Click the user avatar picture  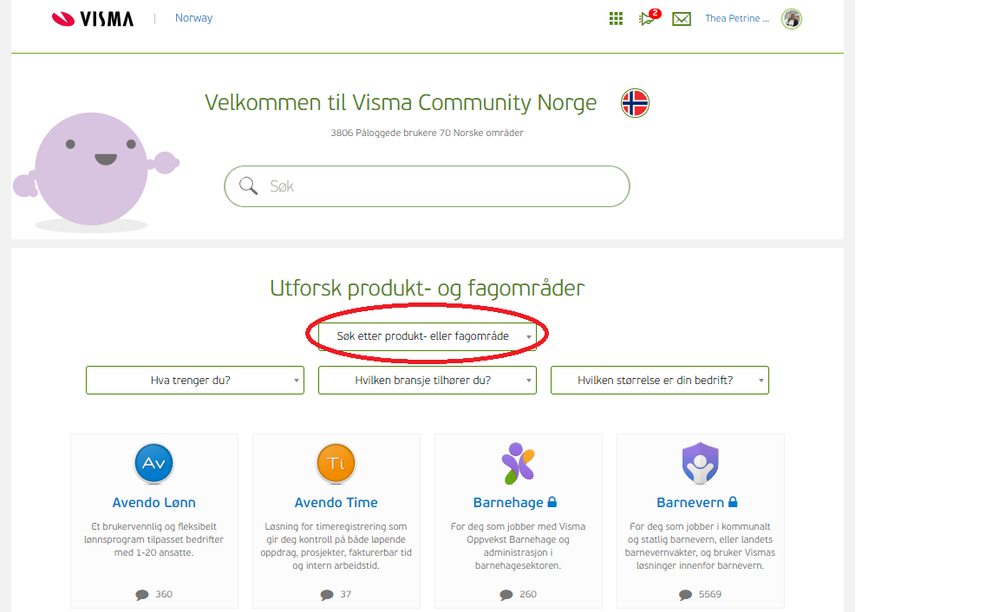tap(791, 18)
